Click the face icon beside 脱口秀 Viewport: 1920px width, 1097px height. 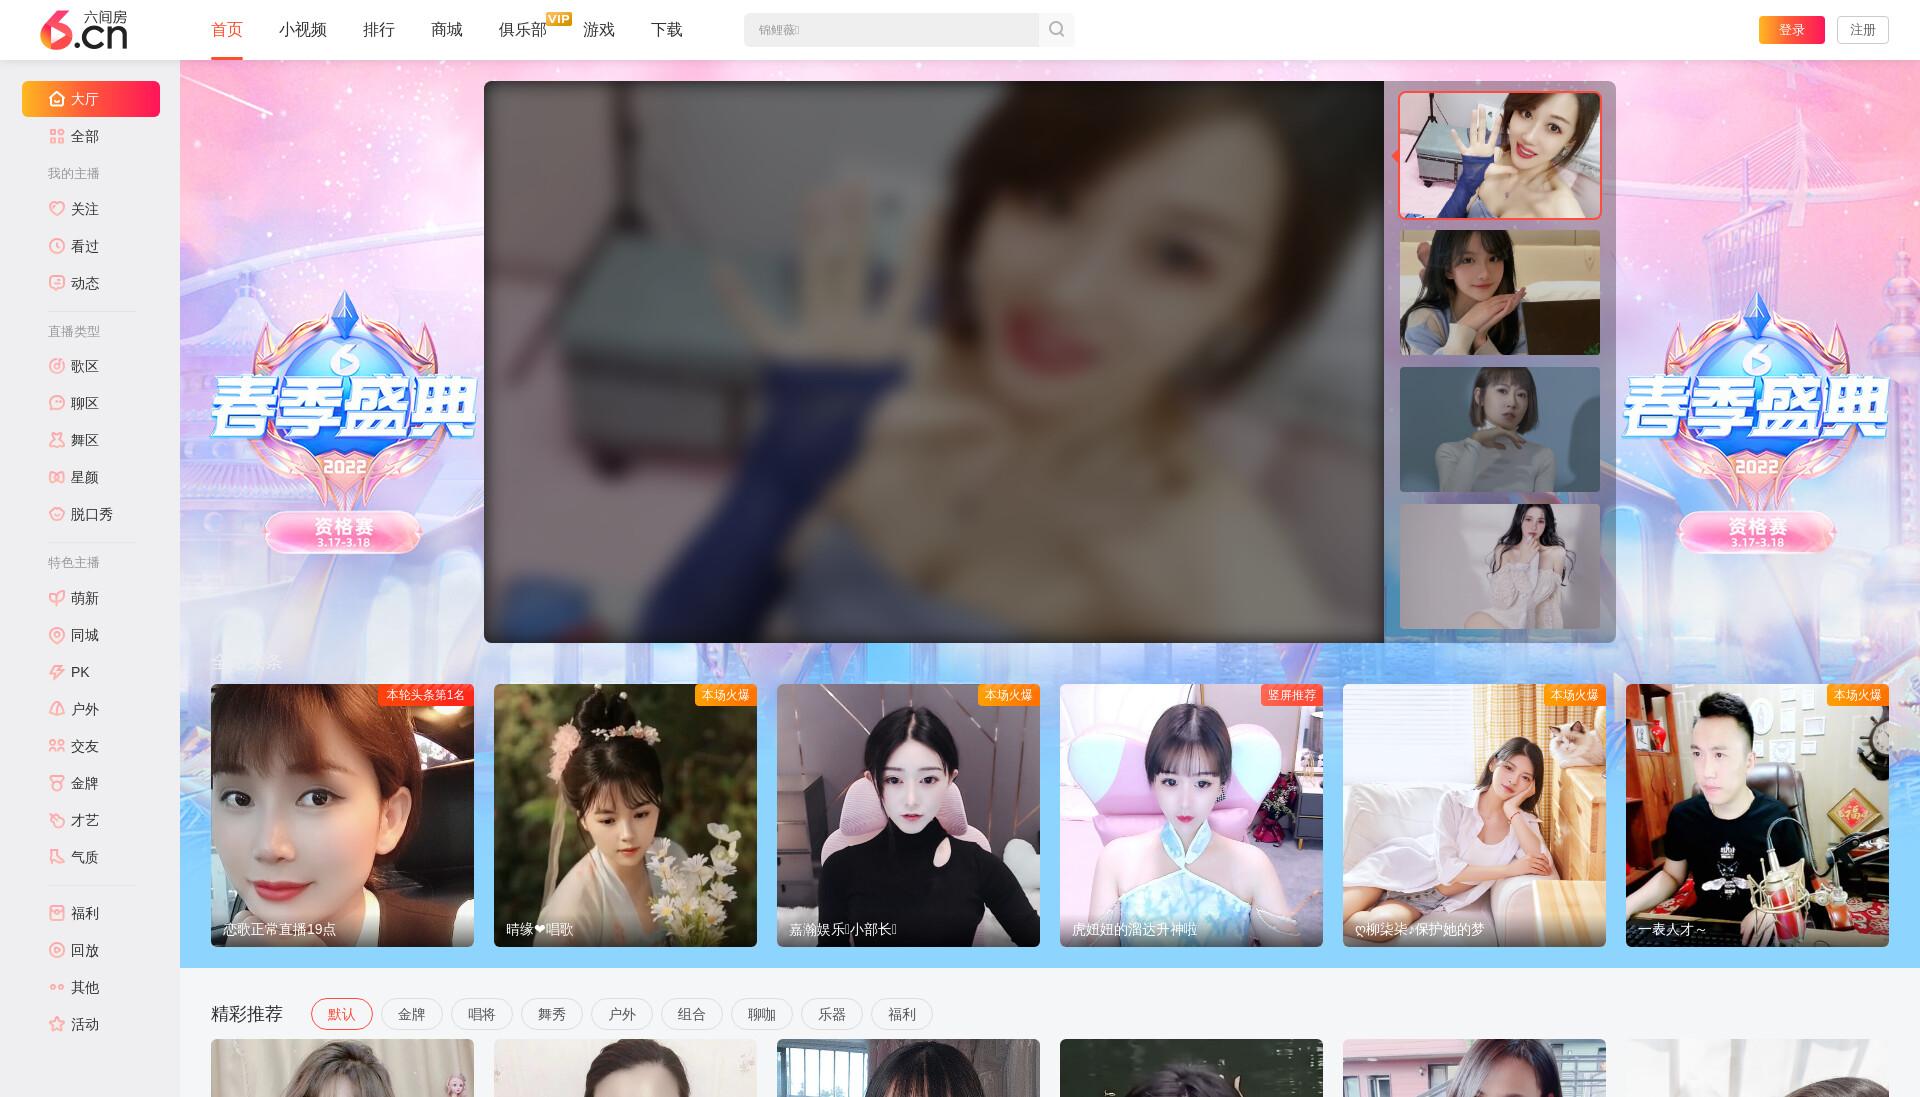coord(57,514)
